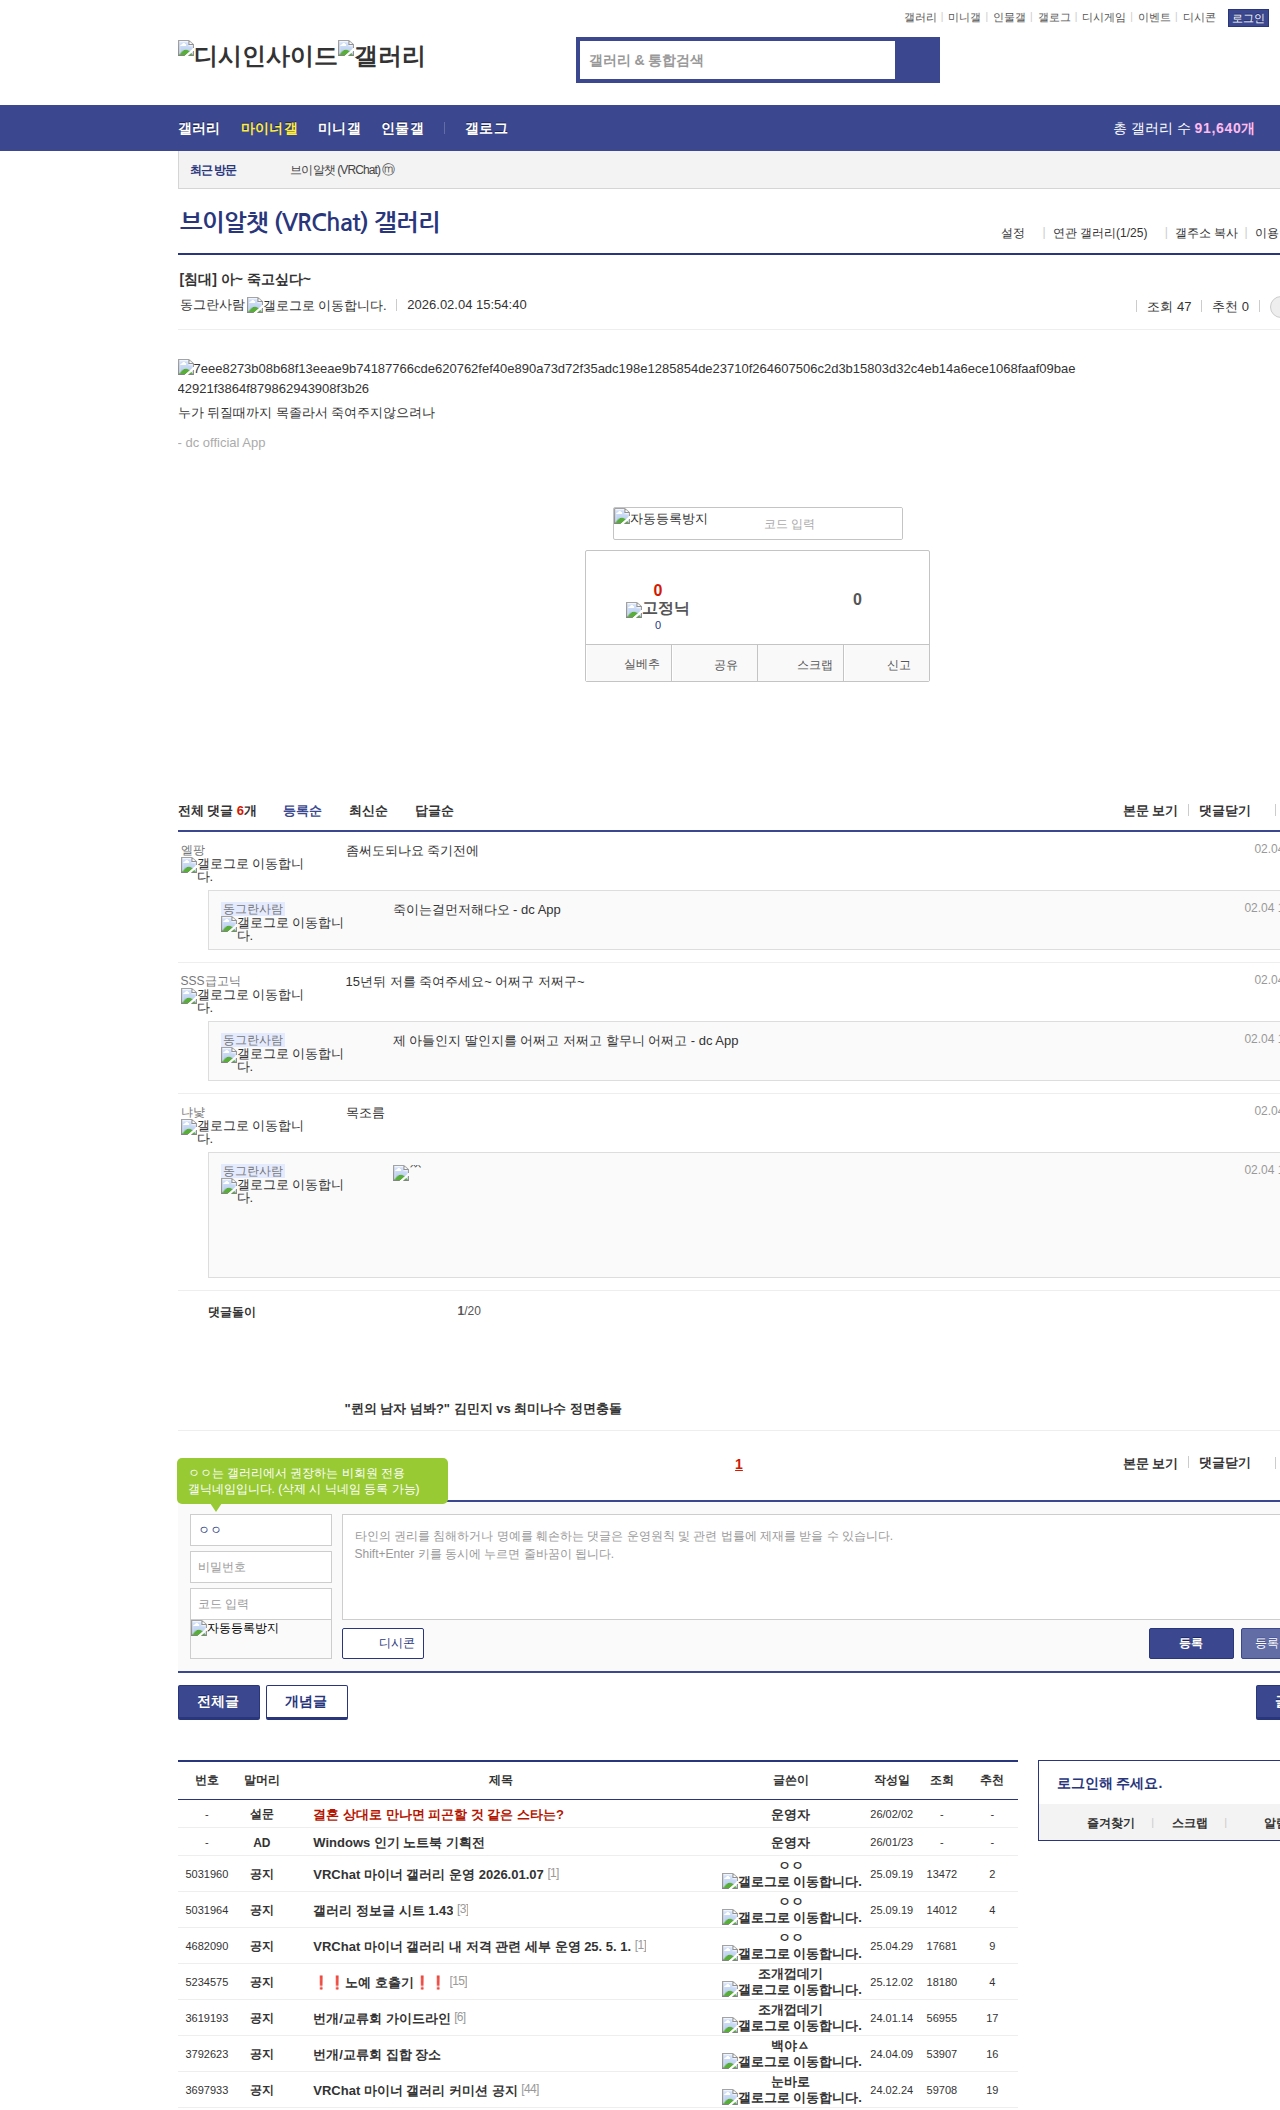Open the 갤러리 정보글 시트 1.43 notice
Viewport: 1280px width, 2110px height.
383,1910
